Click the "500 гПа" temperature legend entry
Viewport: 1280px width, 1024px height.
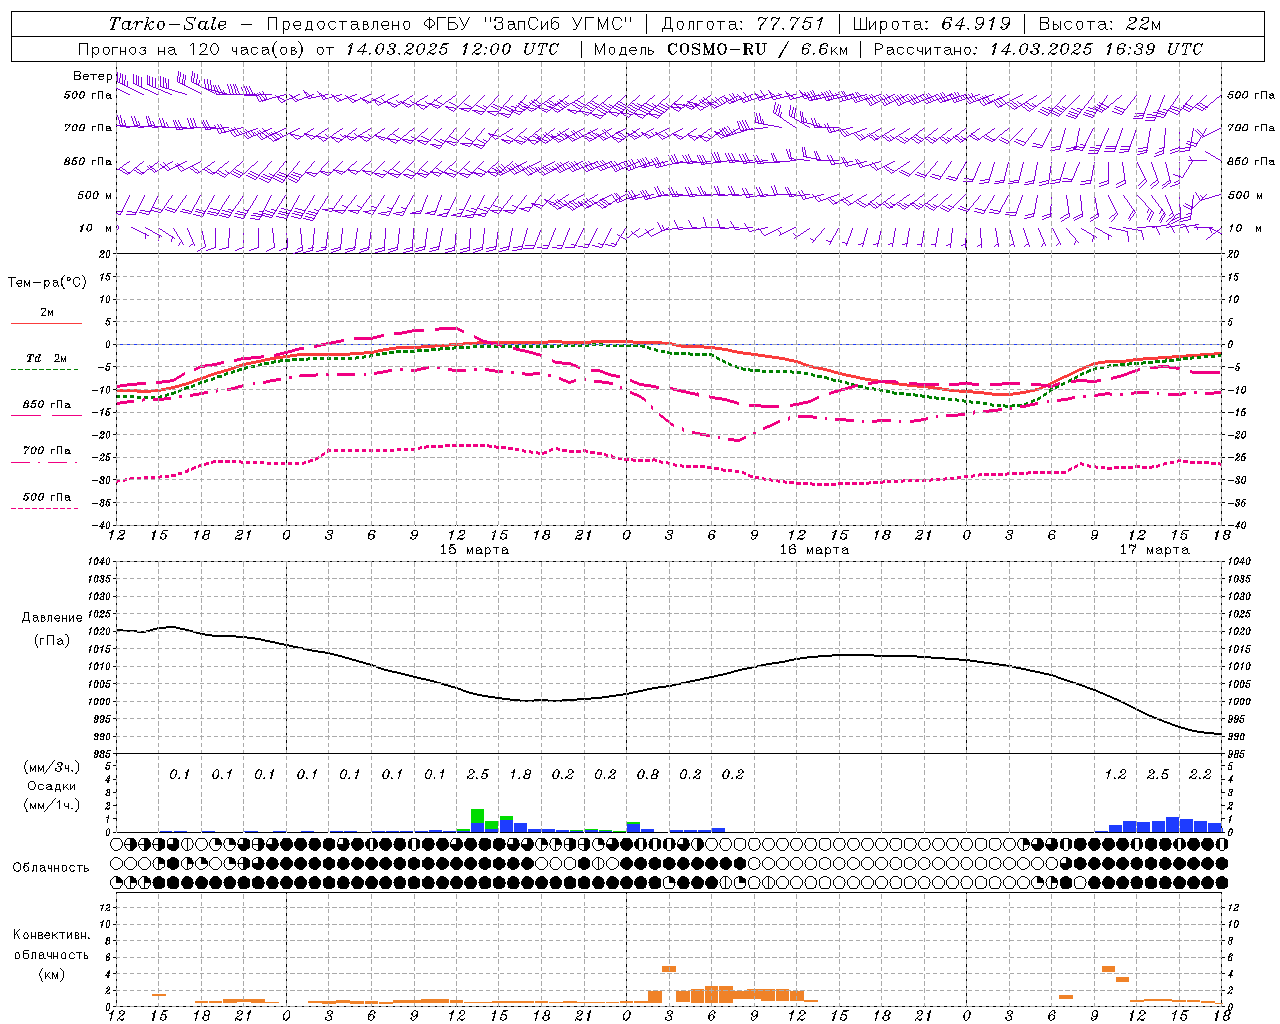tap(47, 497)
